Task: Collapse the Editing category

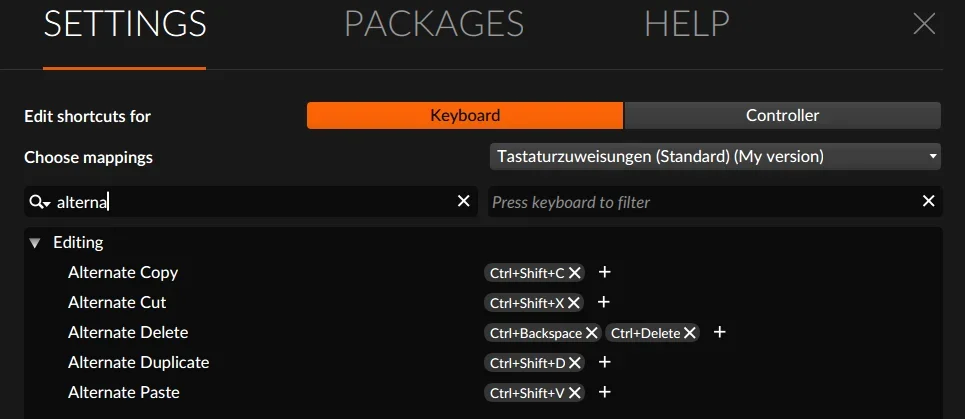Action: (36, 242)
